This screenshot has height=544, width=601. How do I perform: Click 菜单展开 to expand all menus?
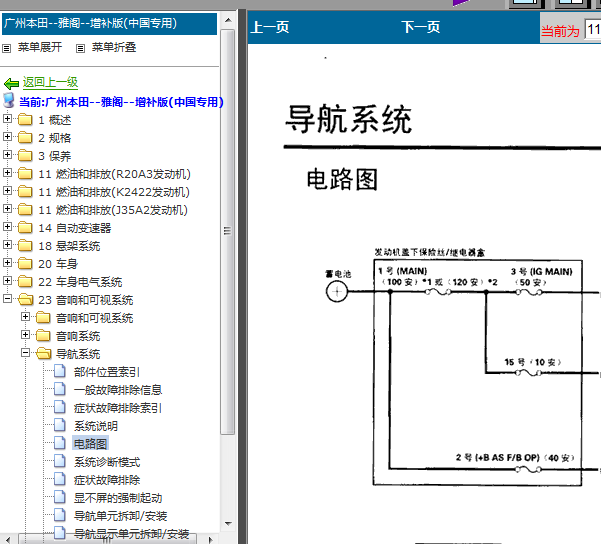click(40, 48)
